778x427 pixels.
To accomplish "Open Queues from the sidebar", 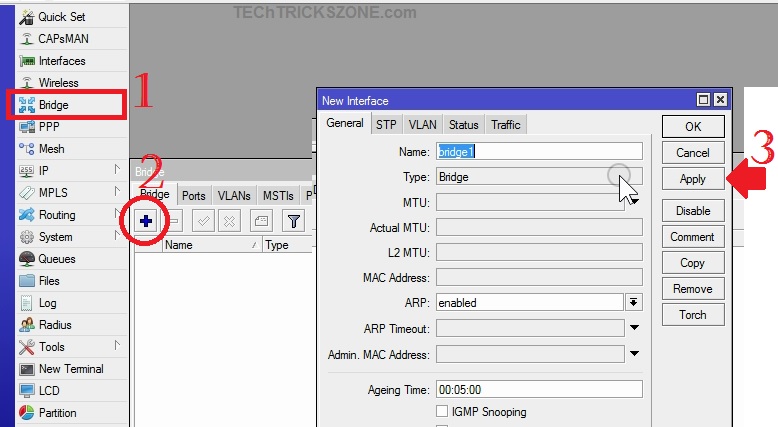I will 56,259.
